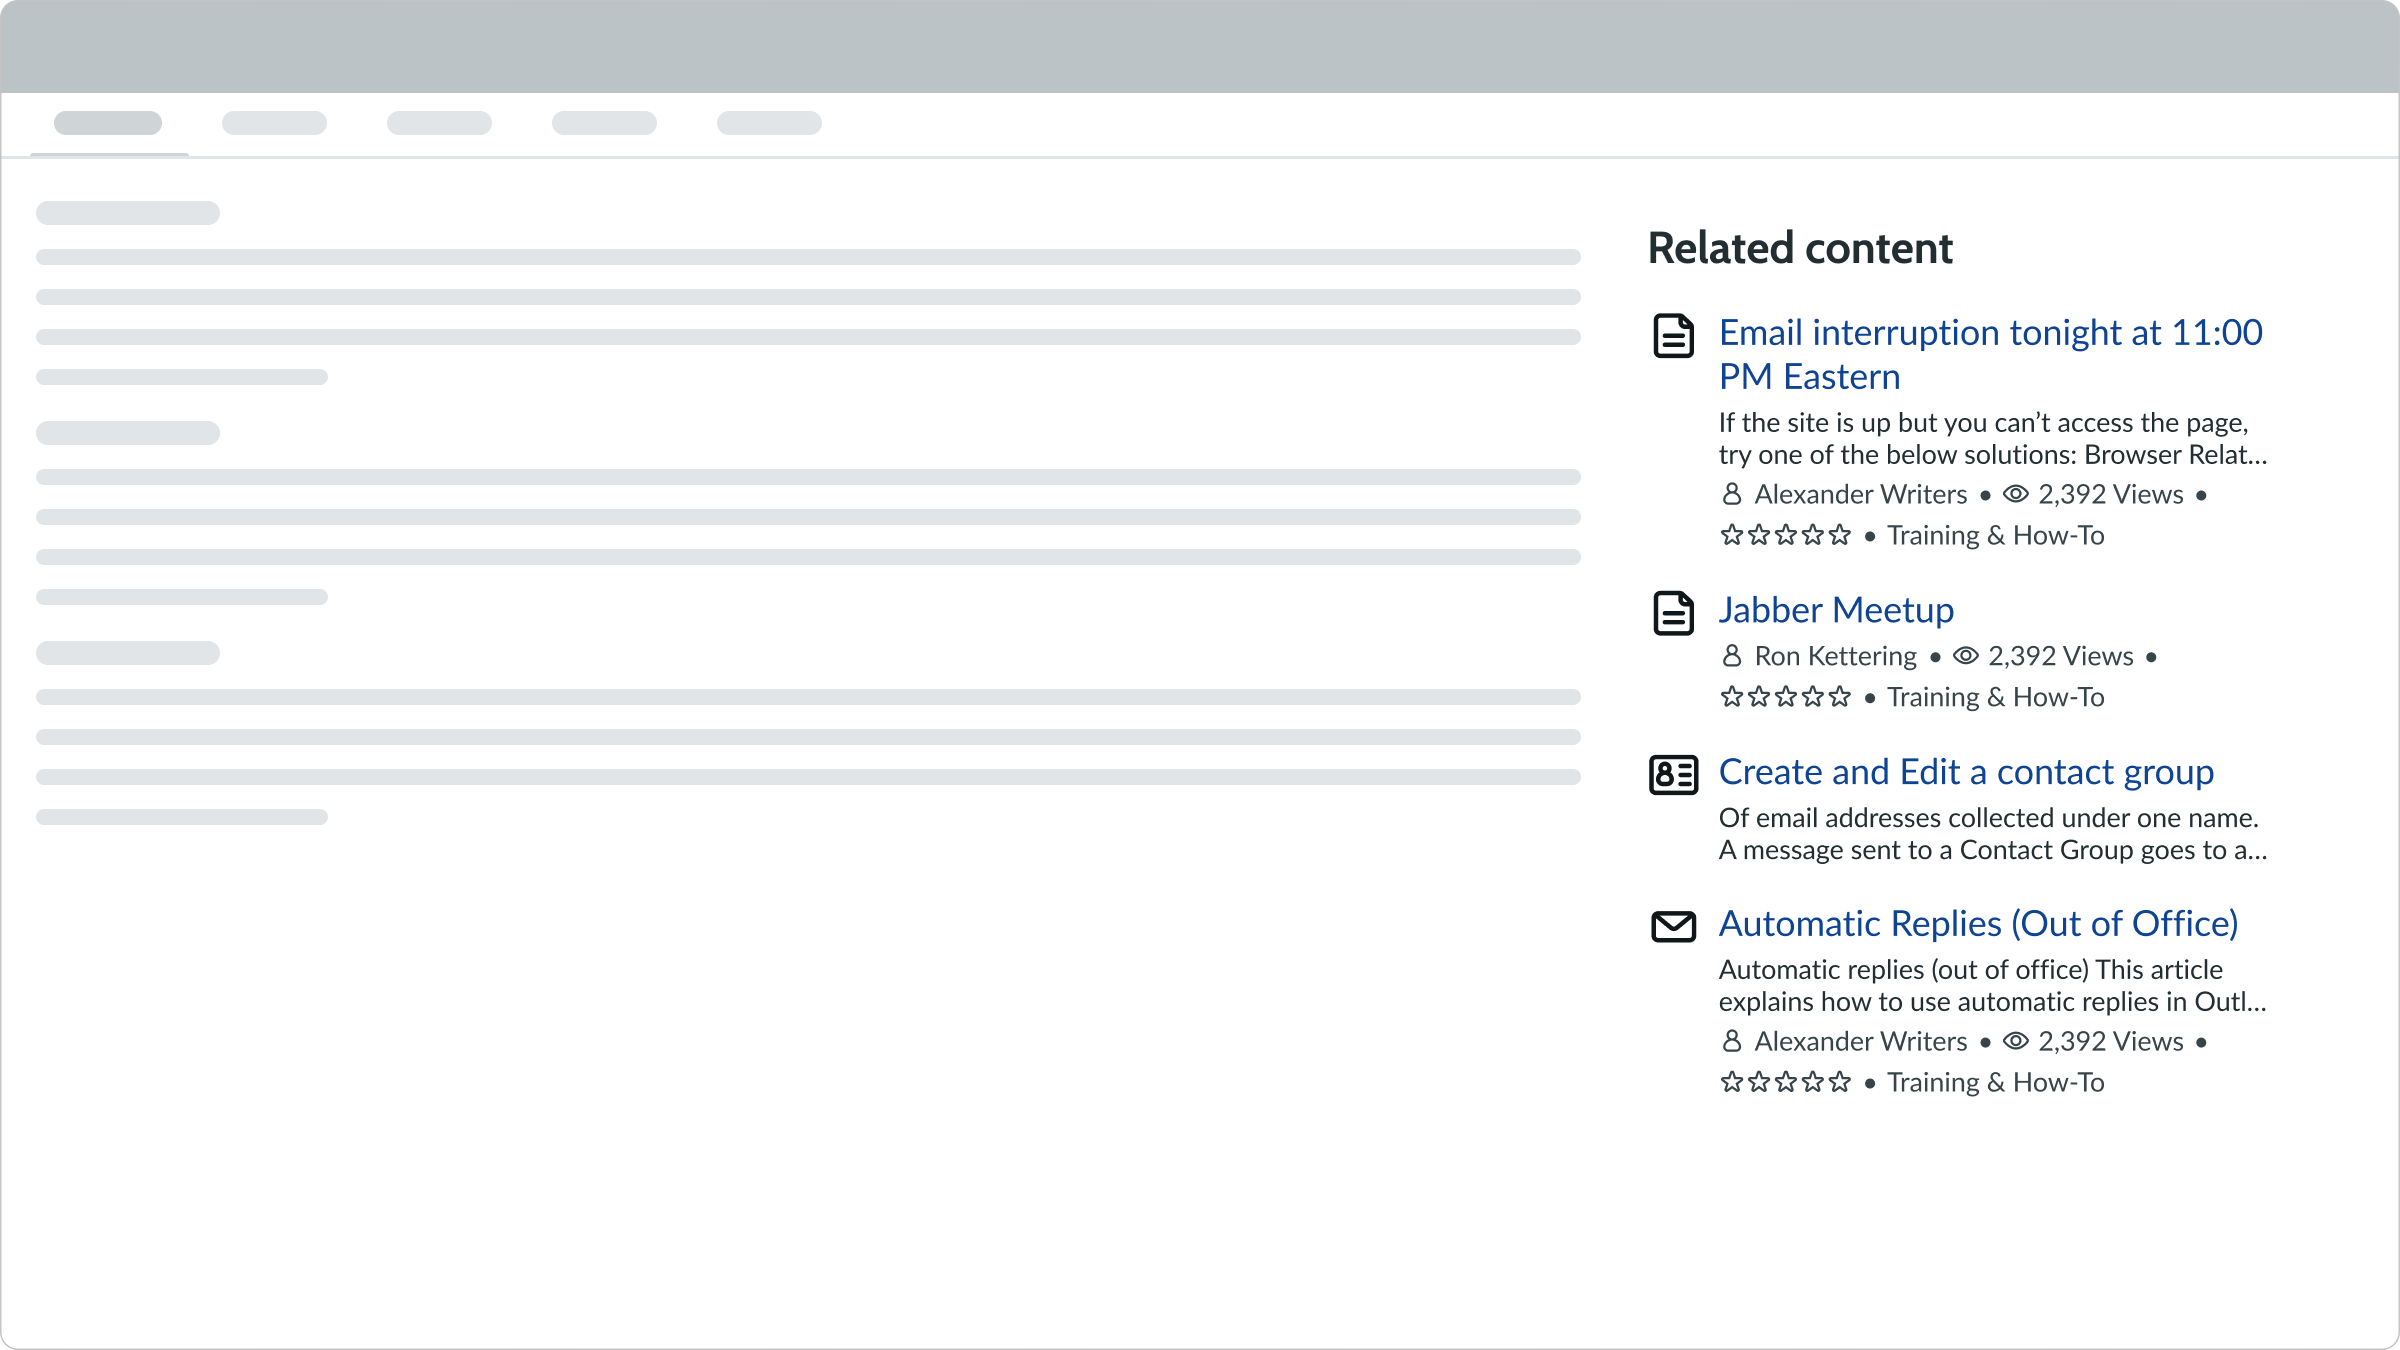Click the person icon beside Ron Kettering
This screenshot has height=1350, width=2400.
click(1730, 656)
